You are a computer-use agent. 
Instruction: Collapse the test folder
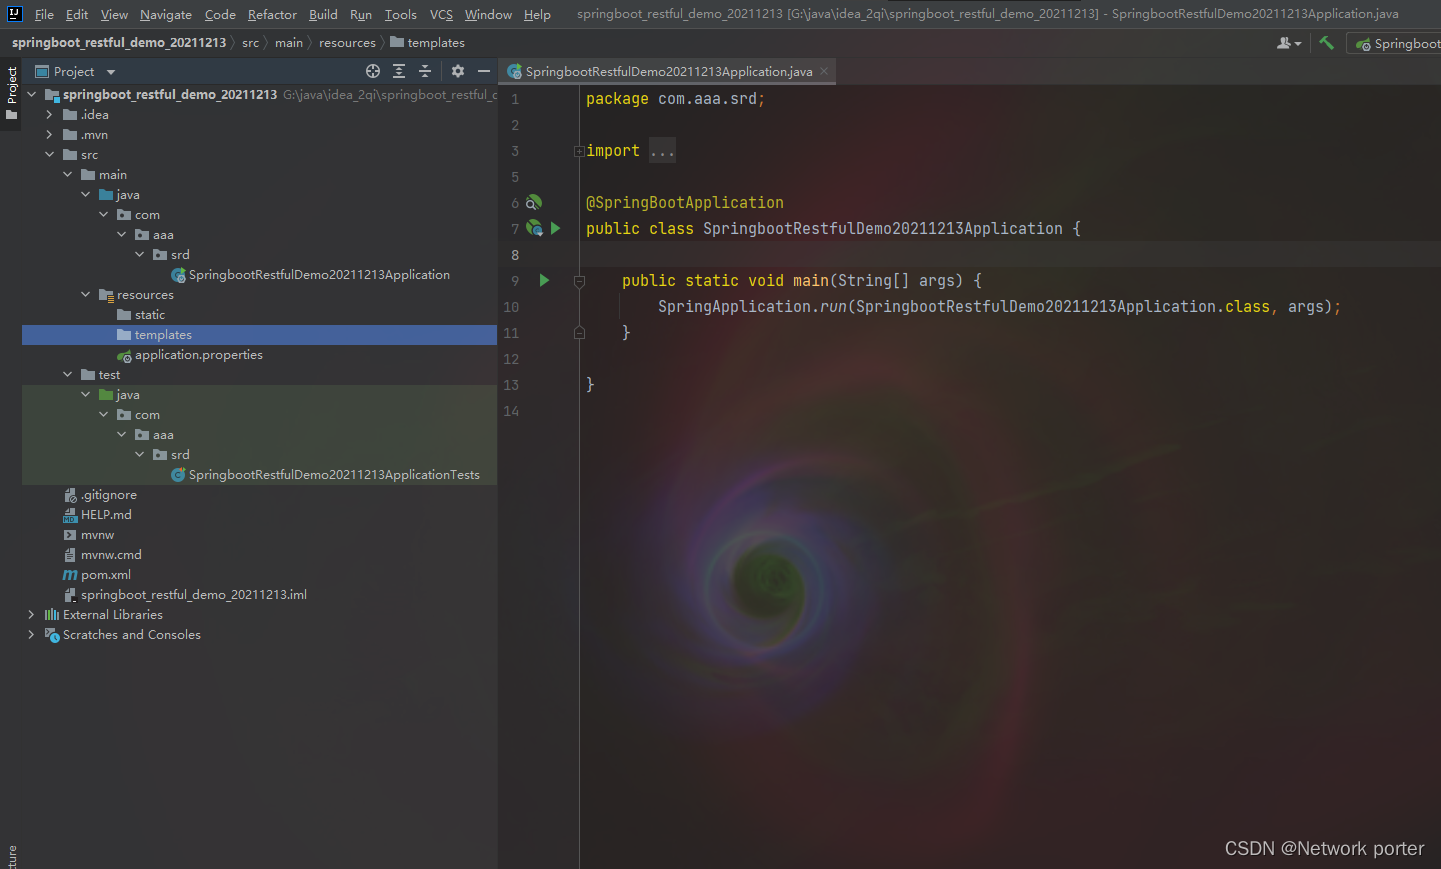[67, 374]
